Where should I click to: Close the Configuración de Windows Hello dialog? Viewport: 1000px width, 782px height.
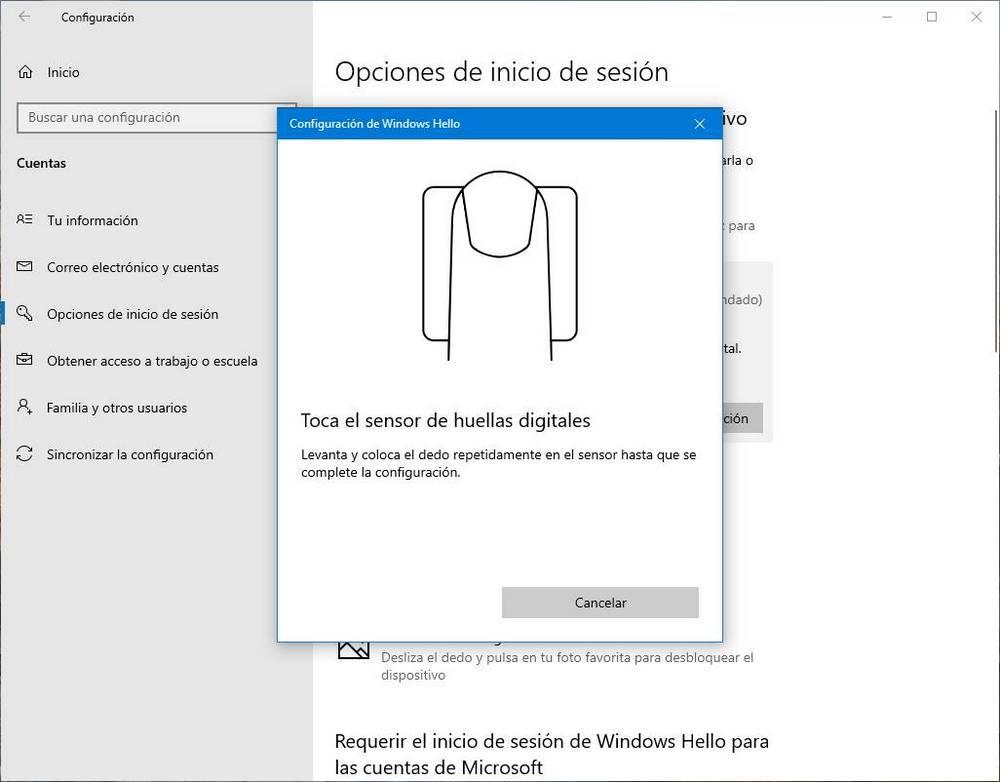pos(699,123)
